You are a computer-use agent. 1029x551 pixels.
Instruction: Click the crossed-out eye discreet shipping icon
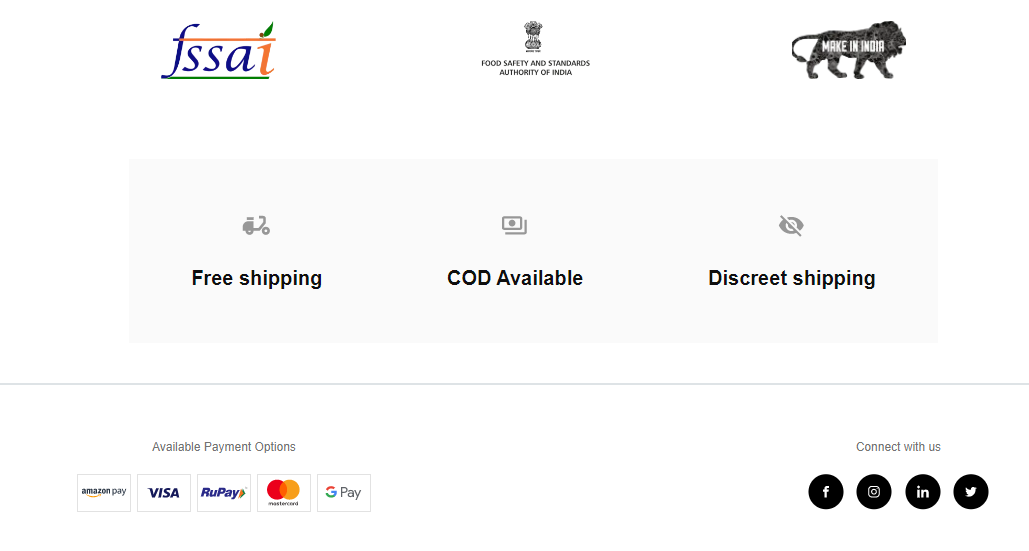[x=791, y=225]
